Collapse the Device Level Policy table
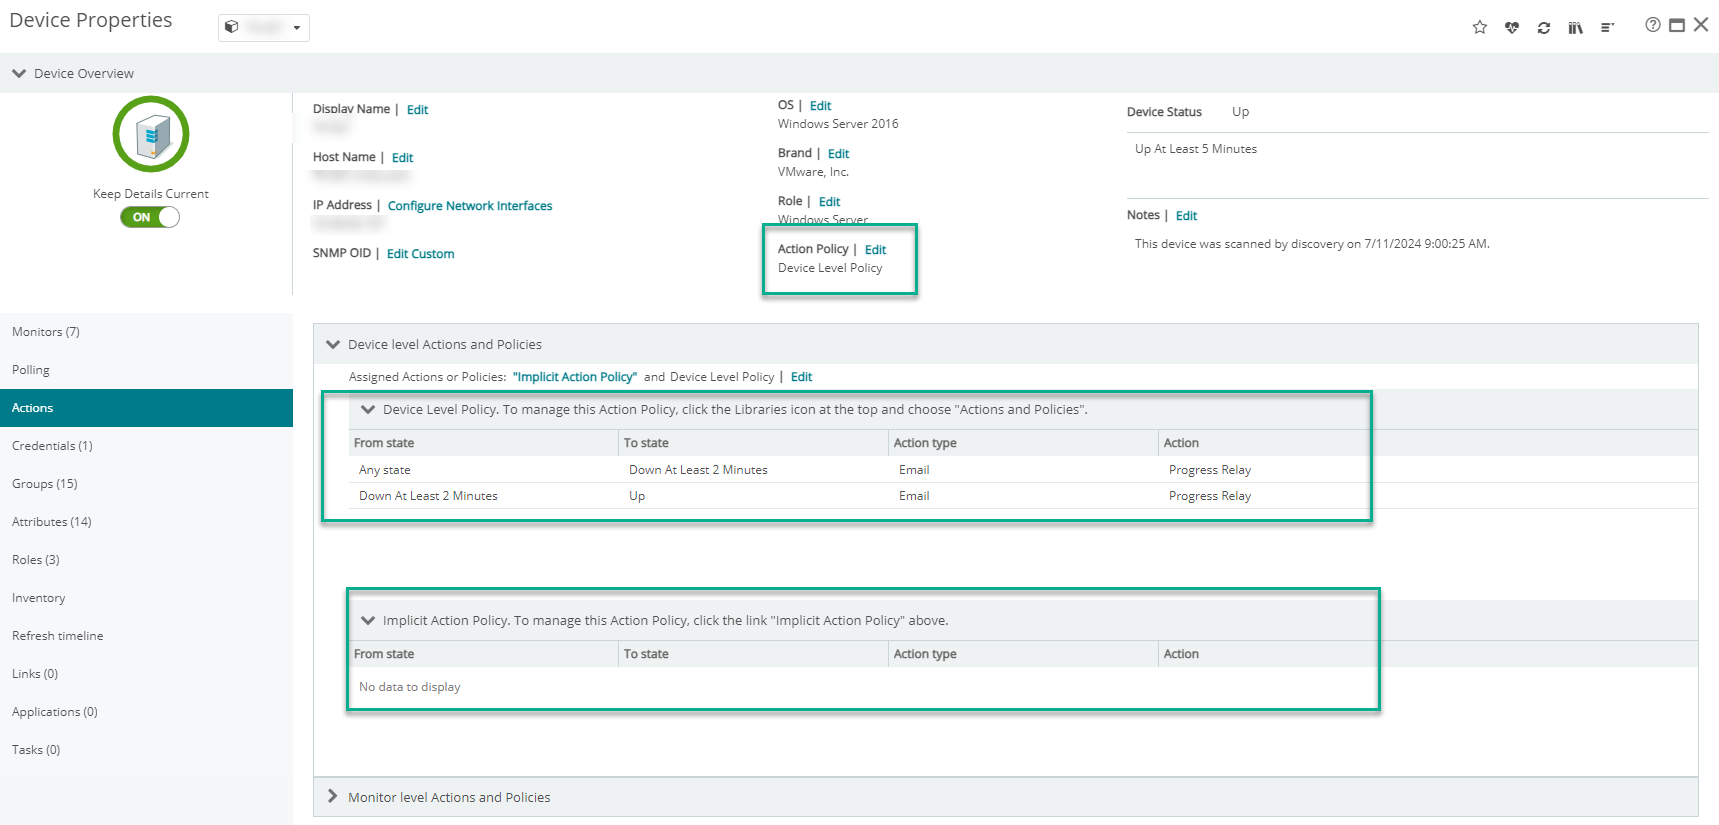This screenshot has height=825, width=1719. 368,409
